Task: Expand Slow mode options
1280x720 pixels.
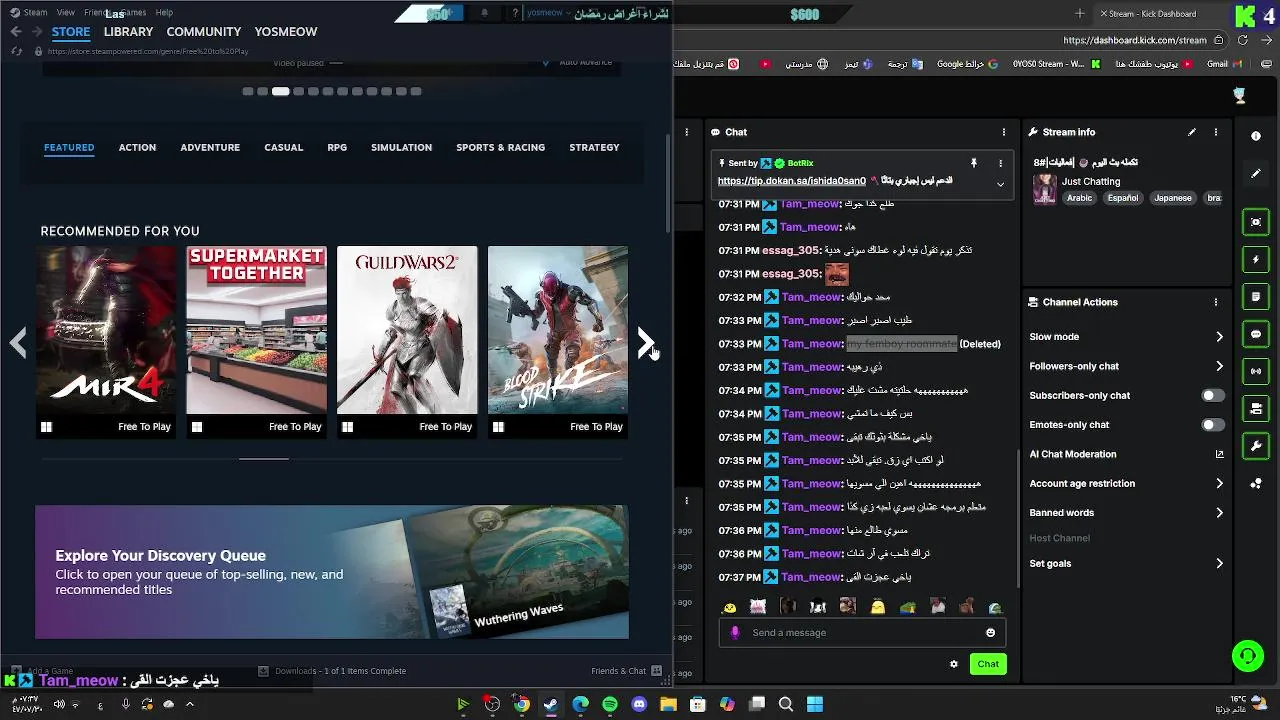Action: (1219, 337)
